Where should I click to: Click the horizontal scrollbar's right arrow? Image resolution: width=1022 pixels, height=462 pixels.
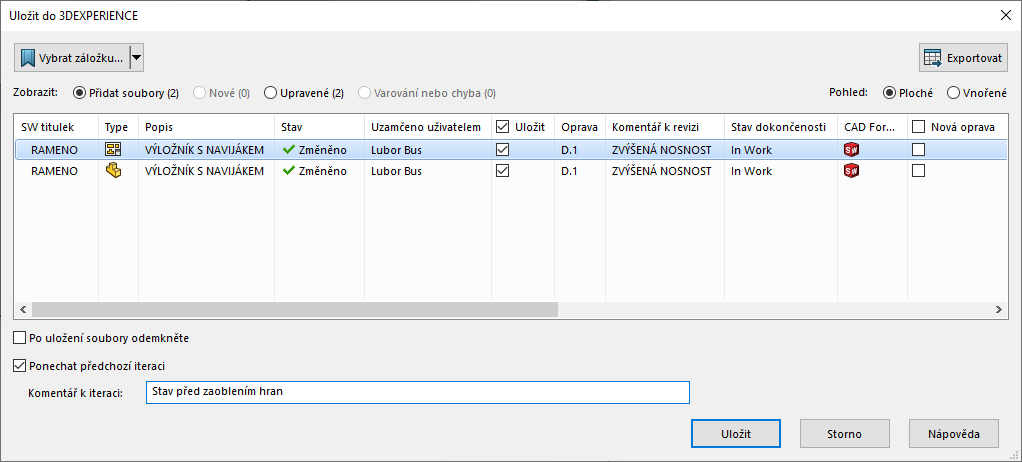coord(997,310)
